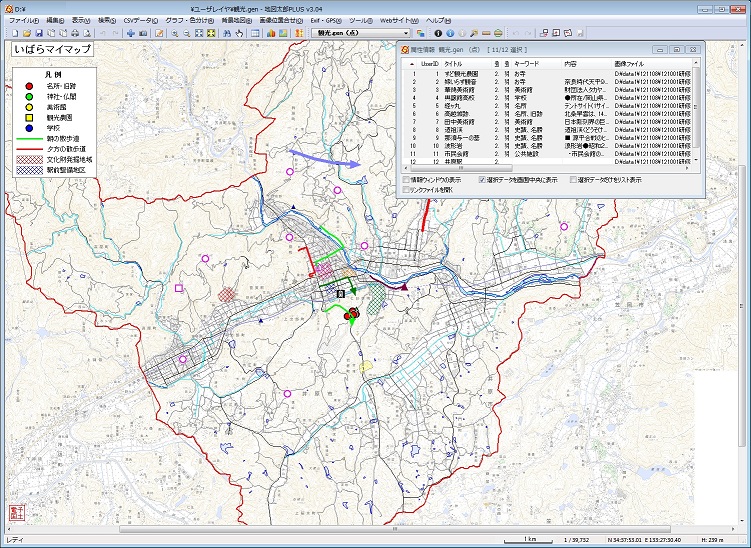751x548 pixels.
Task: Open the 観光.gen layer dropdown
Action: (405, 33)
